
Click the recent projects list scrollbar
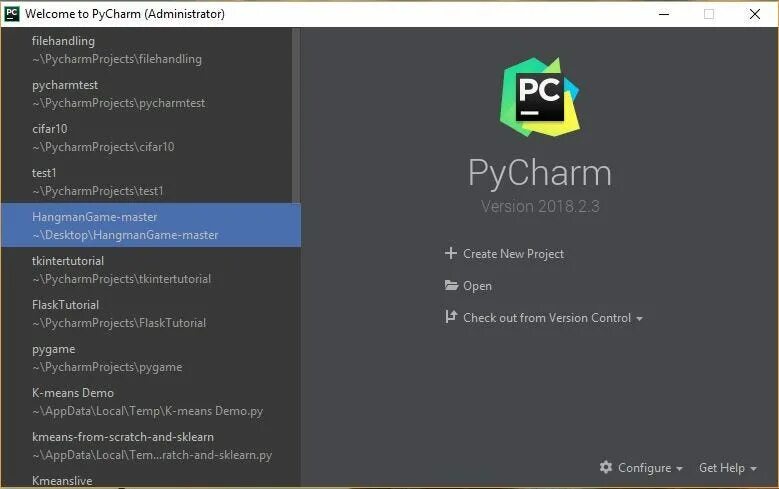296,115
